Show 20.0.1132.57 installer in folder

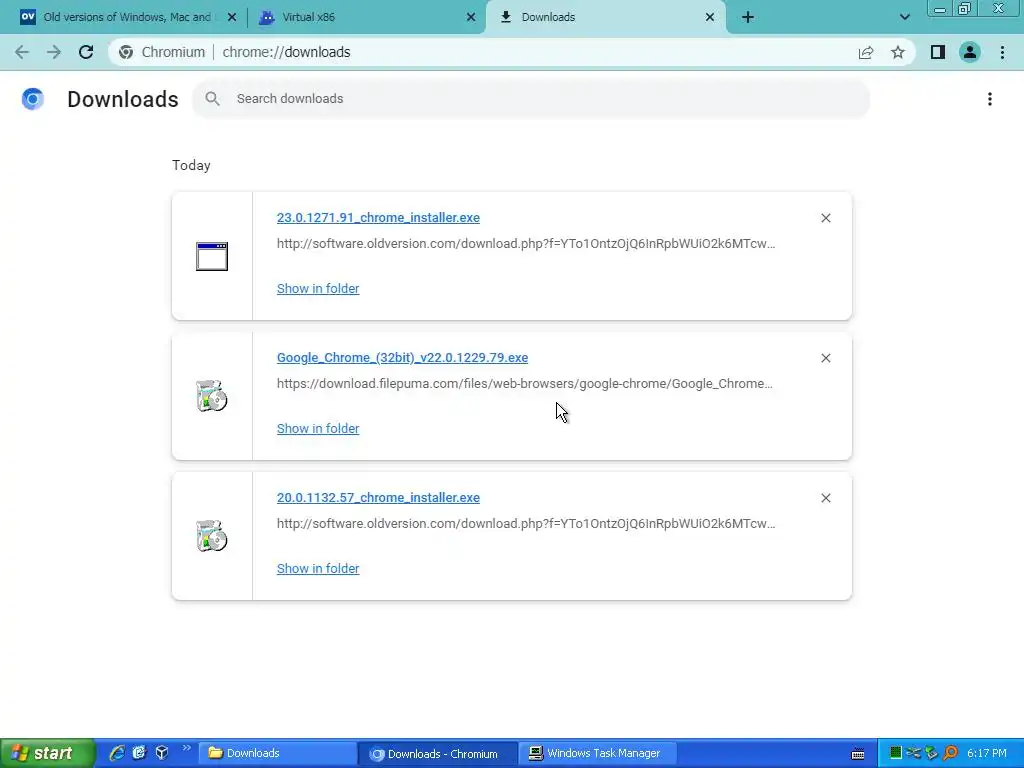318,568
